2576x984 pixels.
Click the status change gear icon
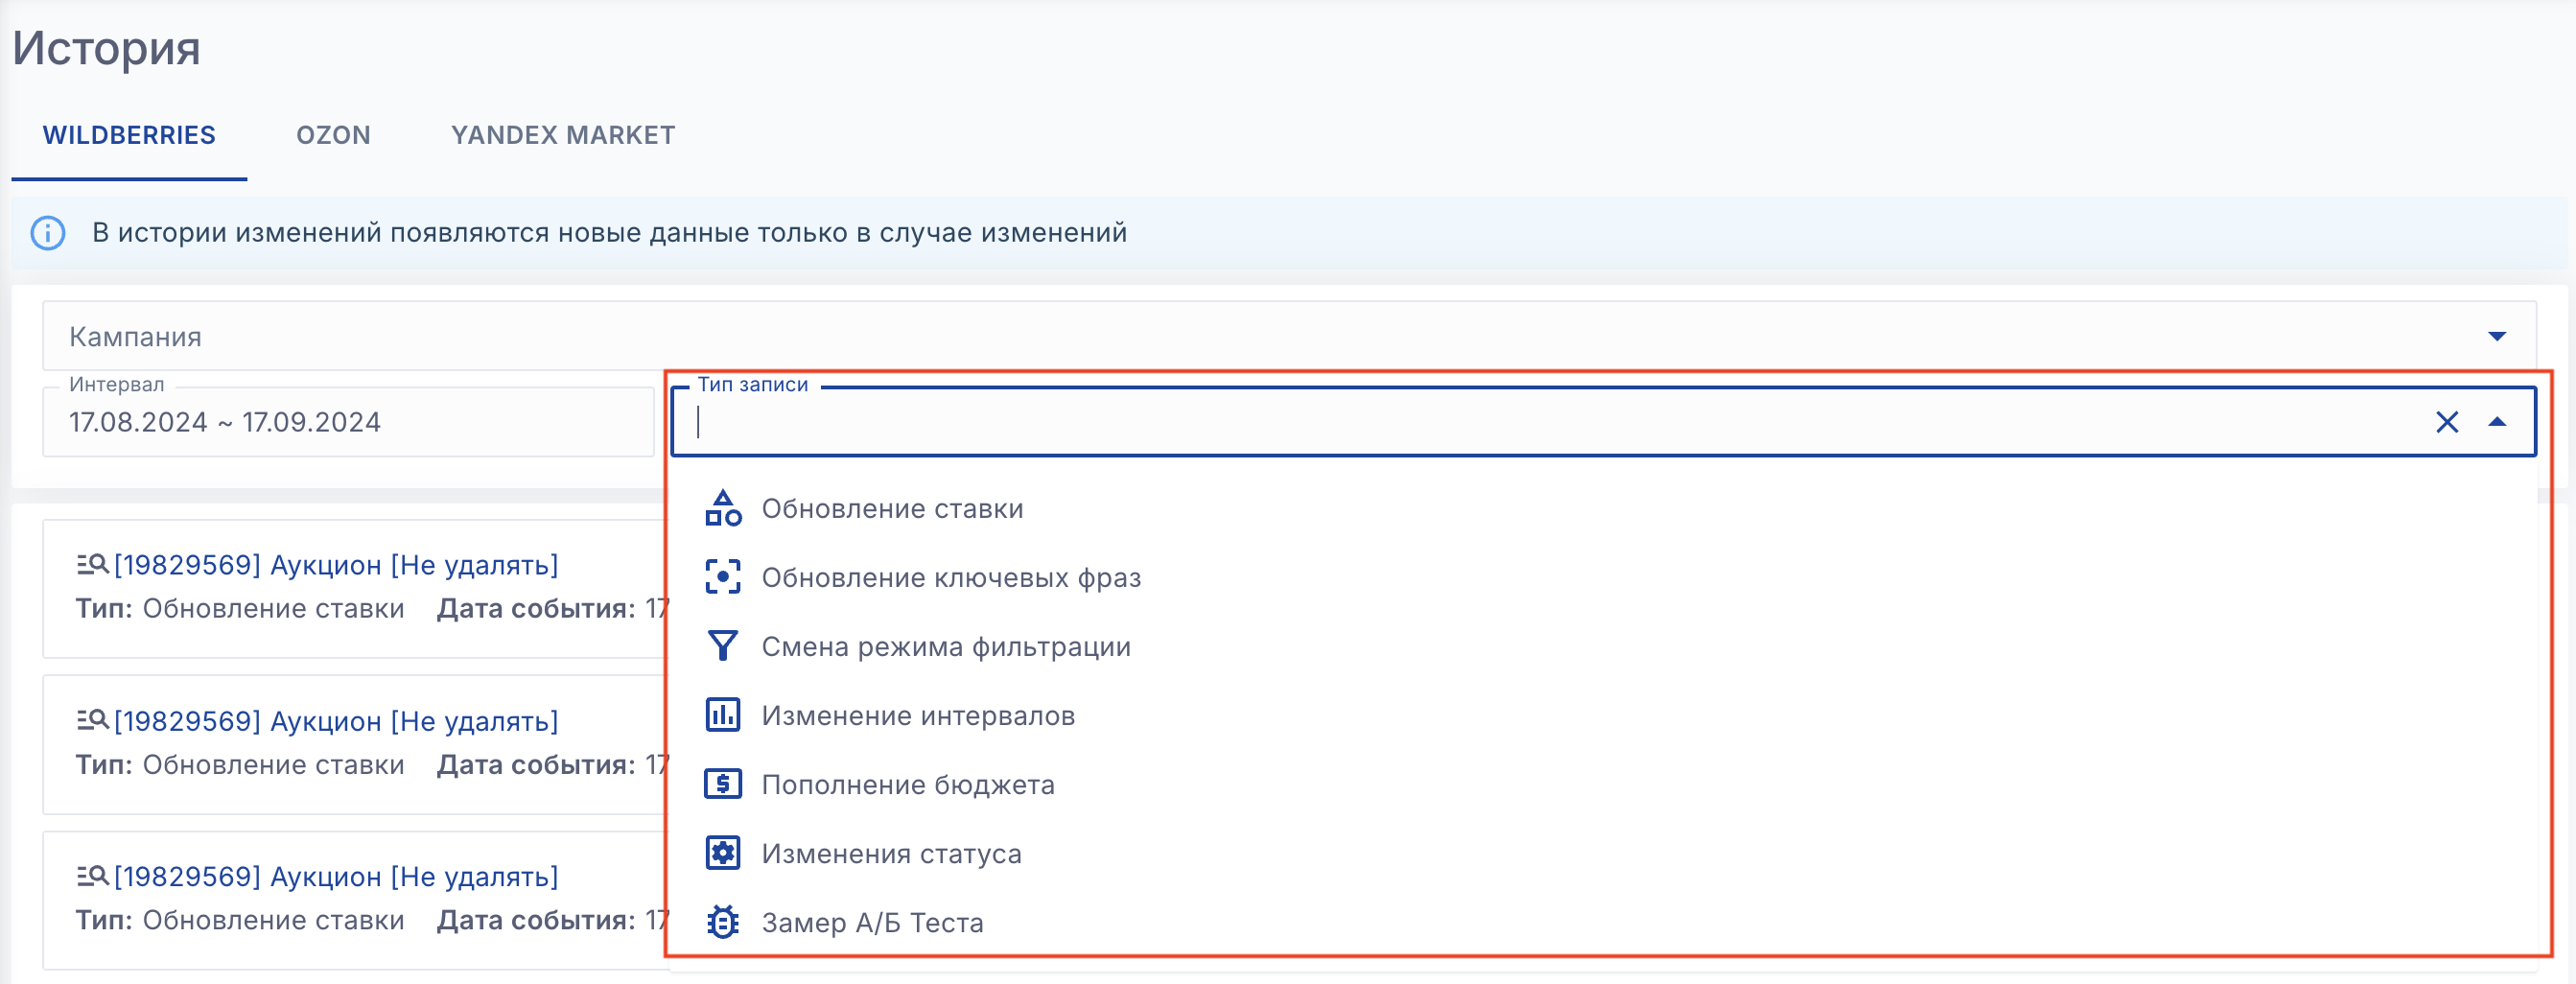coord(722,853)
